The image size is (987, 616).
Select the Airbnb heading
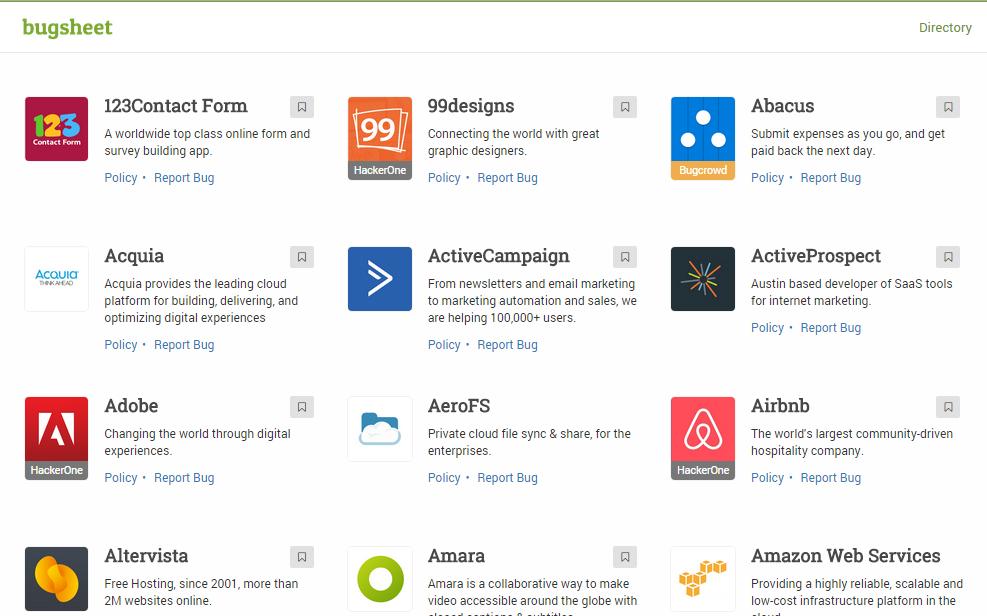[x=780, y=406]
